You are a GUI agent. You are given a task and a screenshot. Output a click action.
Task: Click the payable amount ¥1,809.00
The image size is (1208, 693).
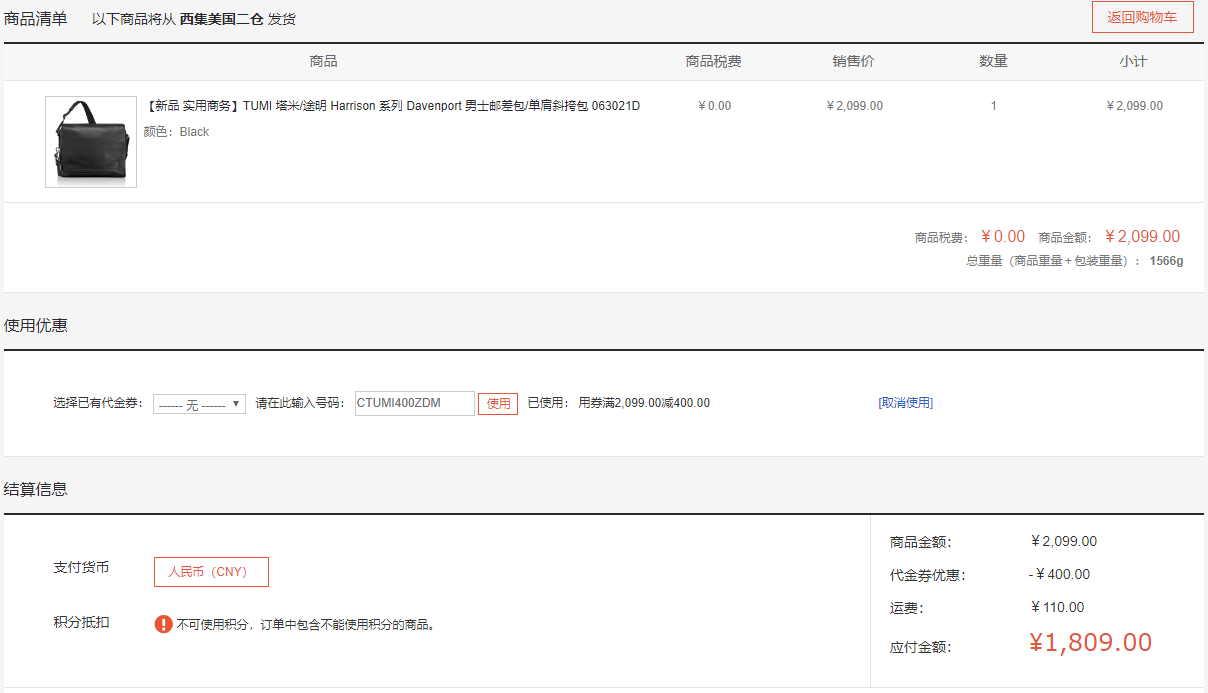[x=1090, y=642]
